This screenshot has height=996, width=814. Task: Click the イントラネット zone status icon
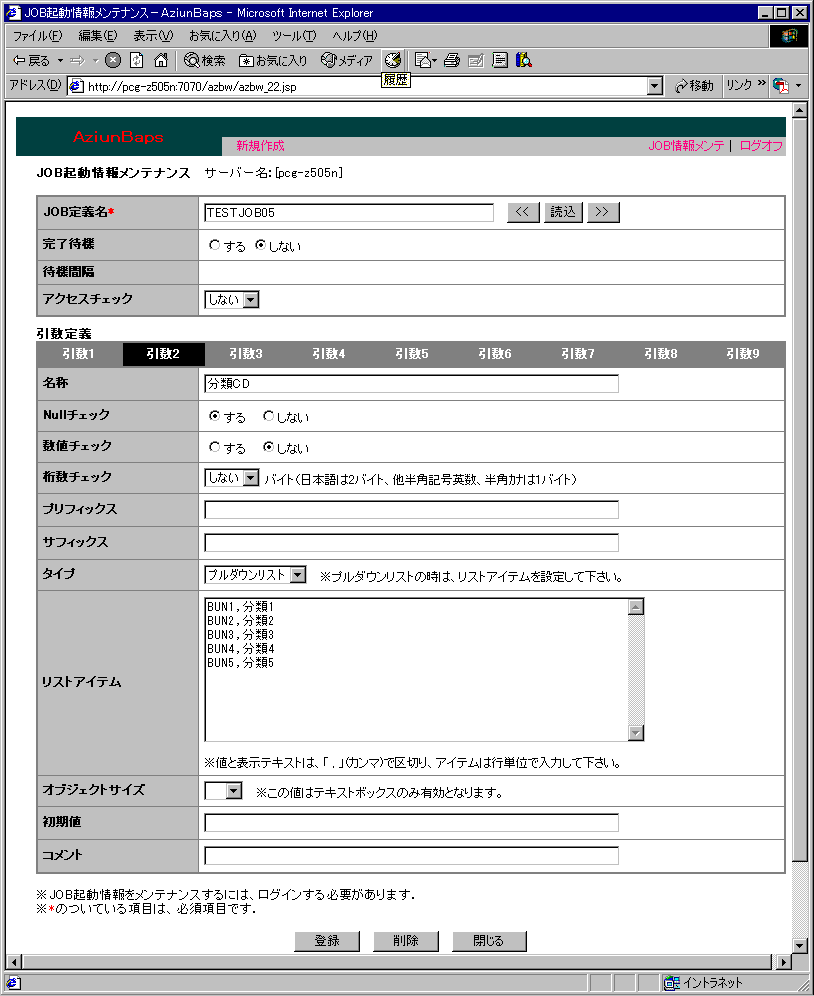(672, 983)
